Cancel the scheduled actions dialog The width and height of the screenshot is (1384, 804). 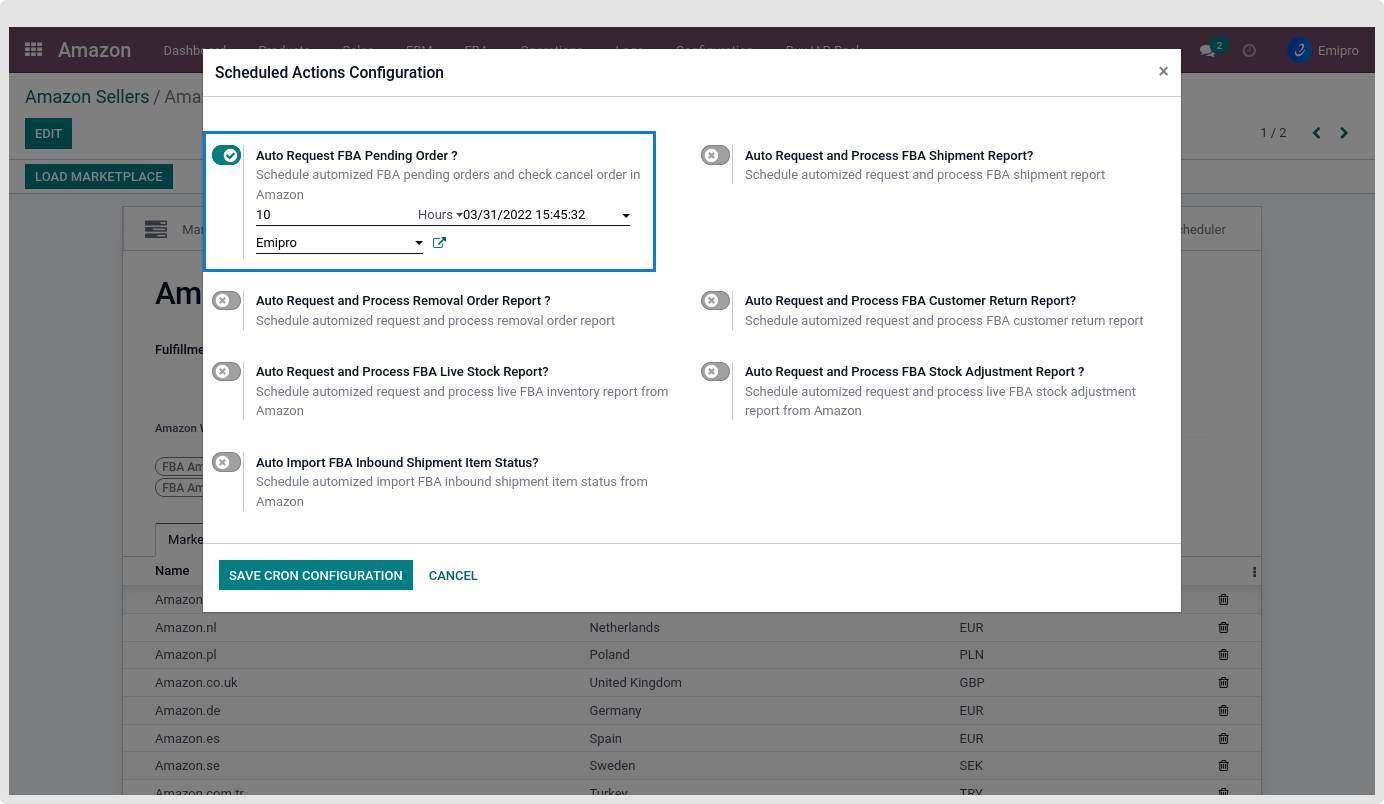453,575
